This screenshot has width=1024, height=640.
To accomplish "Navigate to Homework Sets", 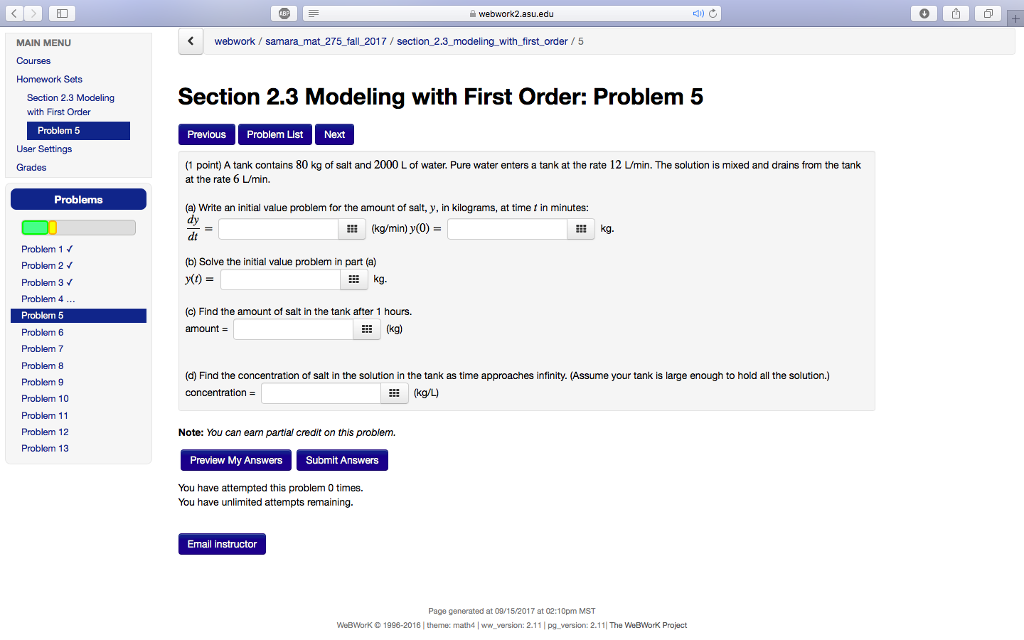I will (x=49, y=79).
